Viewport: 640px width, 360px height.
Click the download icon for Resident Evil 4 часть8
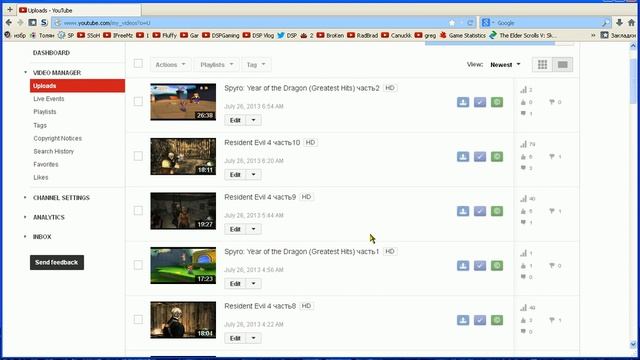pyautogui.click(x=463, y=320)
